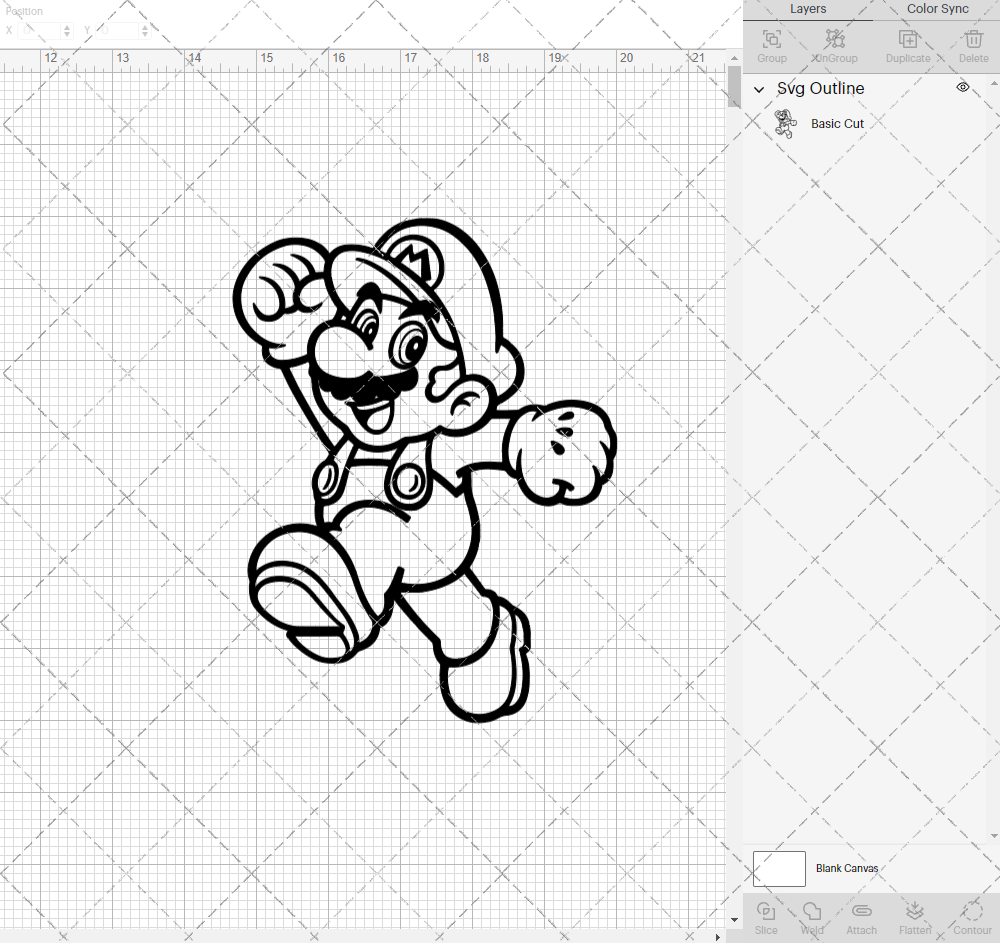Increase X position using the stepper arrow

point(66,27)
